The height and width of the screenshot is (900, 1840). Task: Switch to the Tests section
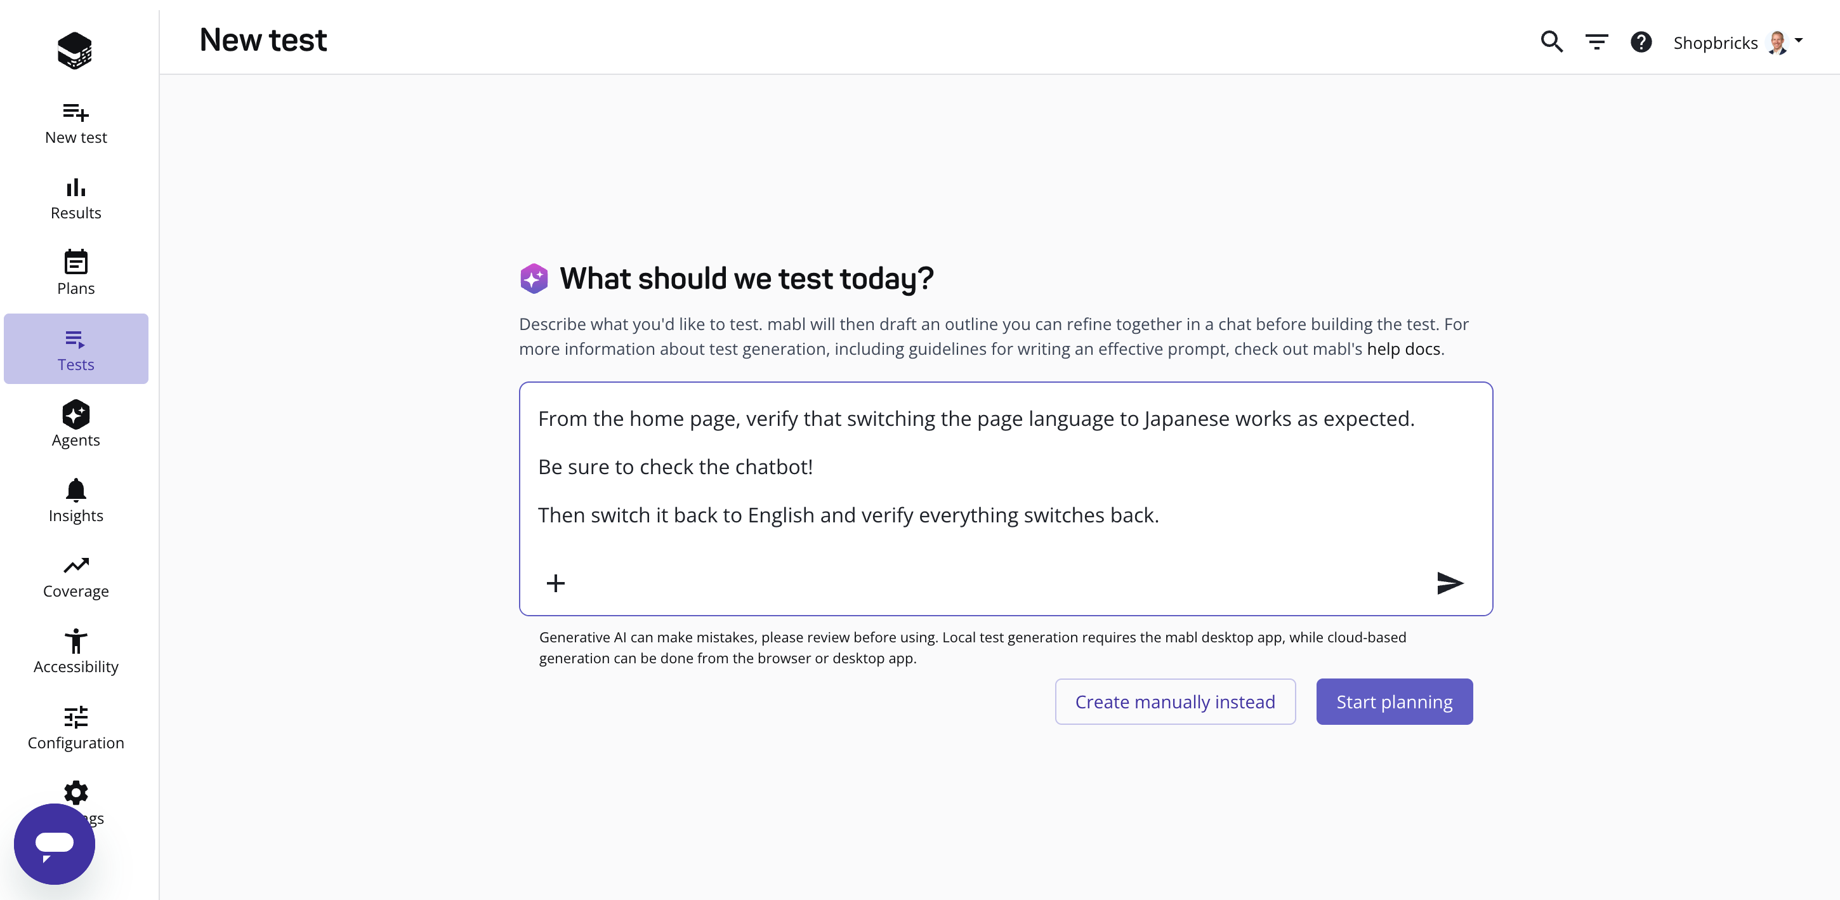(x=75, y=349)
